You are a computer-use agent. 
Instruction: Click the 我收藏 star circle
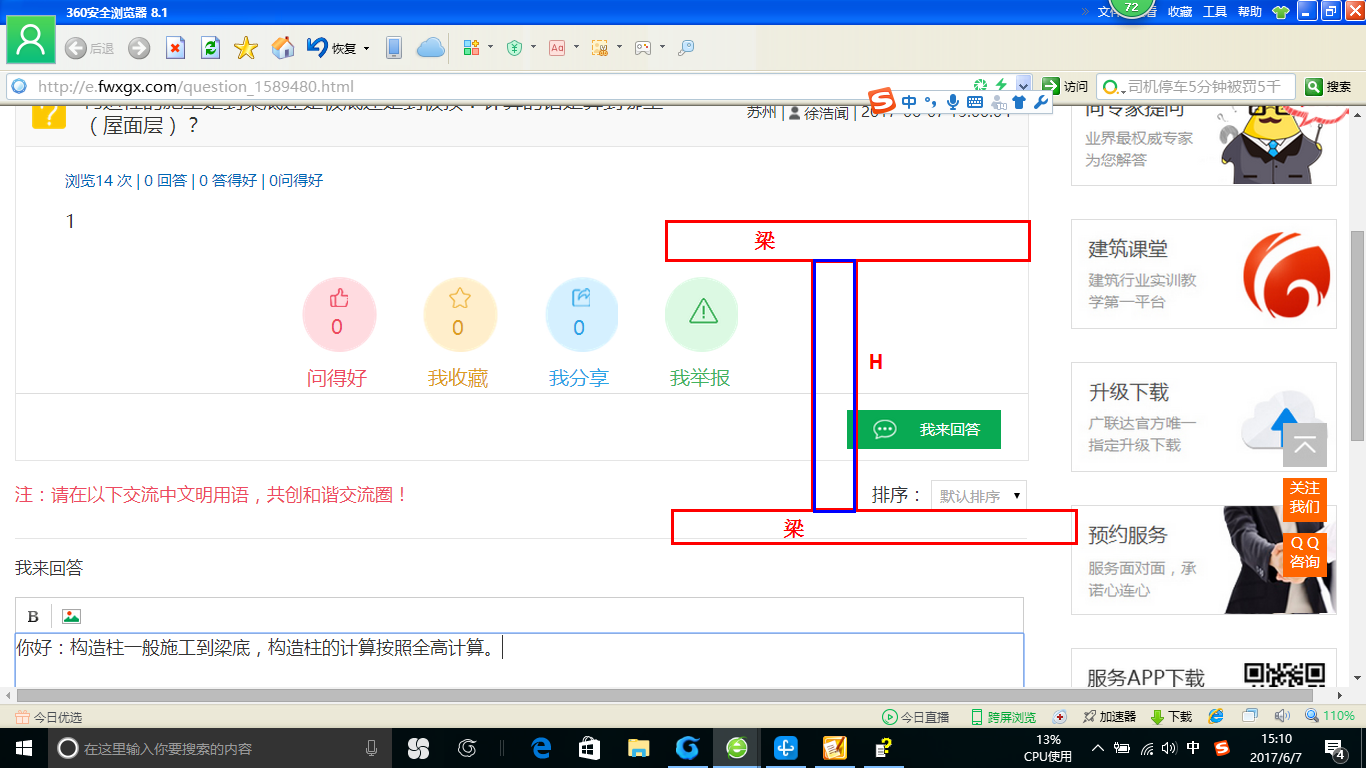click(460, 314)
